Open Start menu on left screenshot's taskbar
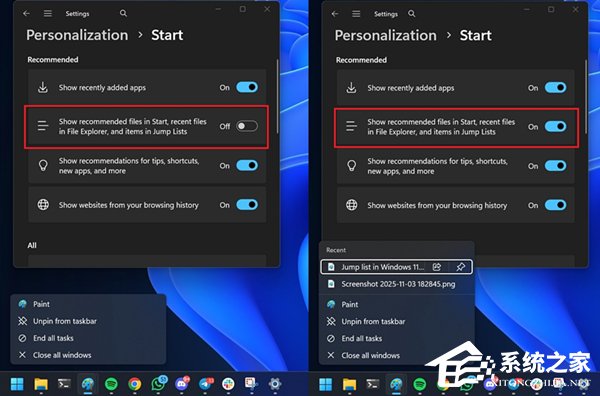600x396 pixels. tap(17, 384)
